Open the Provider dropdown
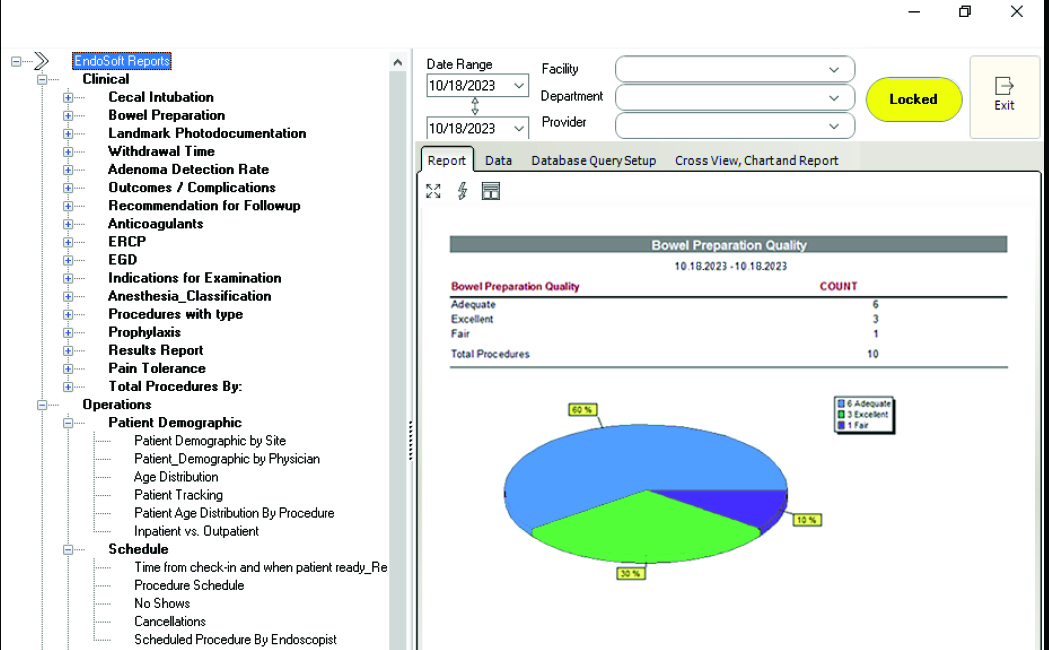This screenshot has height=650, width=1049. [833, 126]
